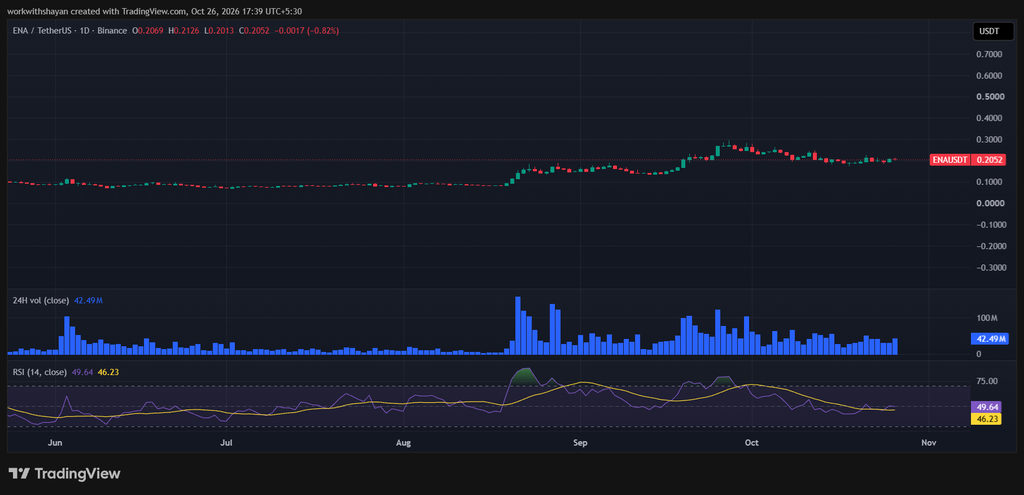Click the open value 'O0.2069' in the legend

tap(147, 31)
